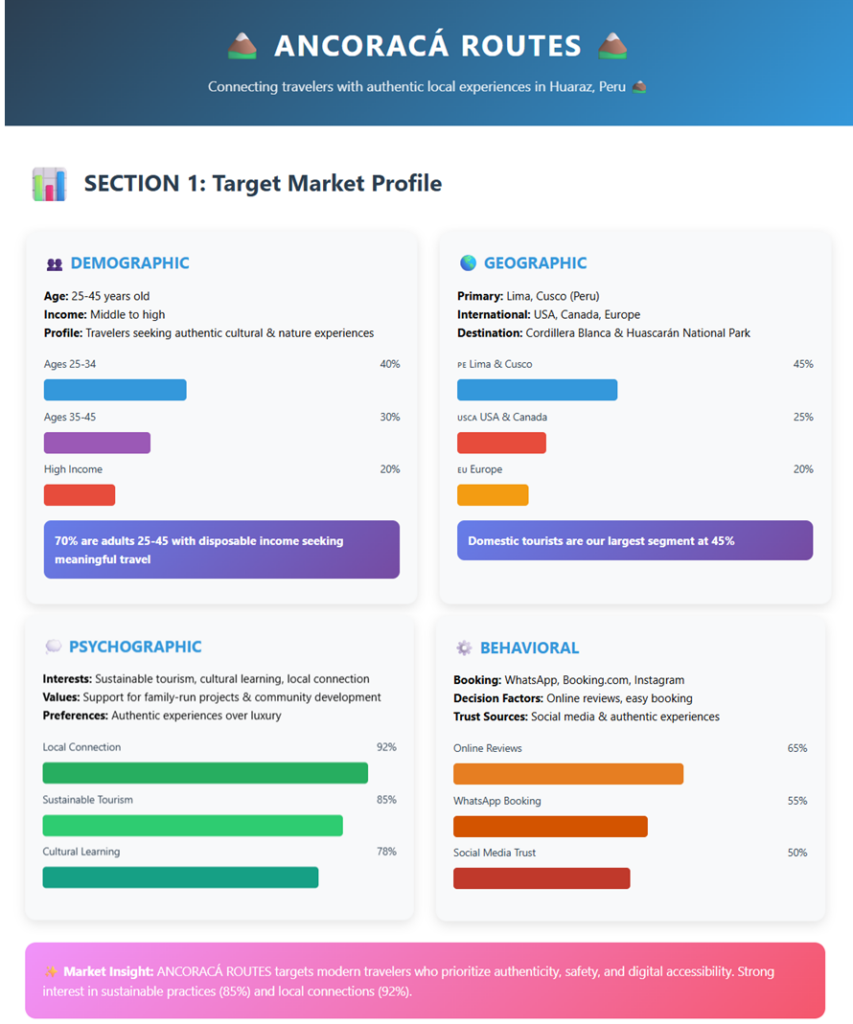Click the blue Ages 25-34 progress bar
The height and width of the screenshot is (1024, 853).
[115, 390]
